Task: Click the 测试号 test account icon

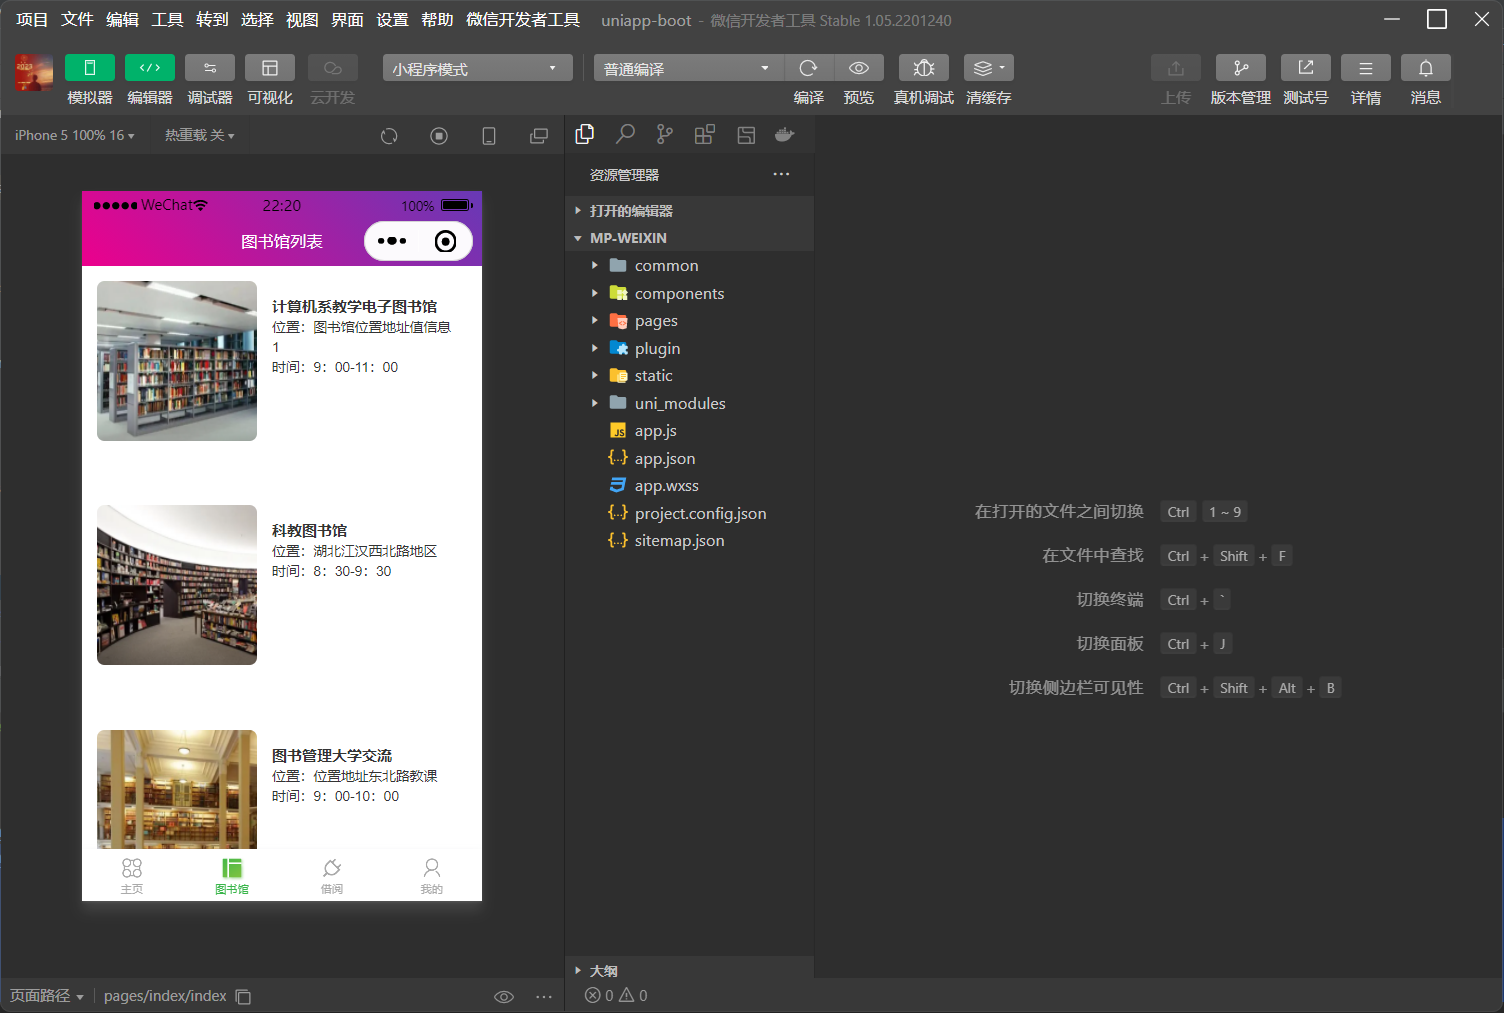Action: click(x=1306, y=68)
